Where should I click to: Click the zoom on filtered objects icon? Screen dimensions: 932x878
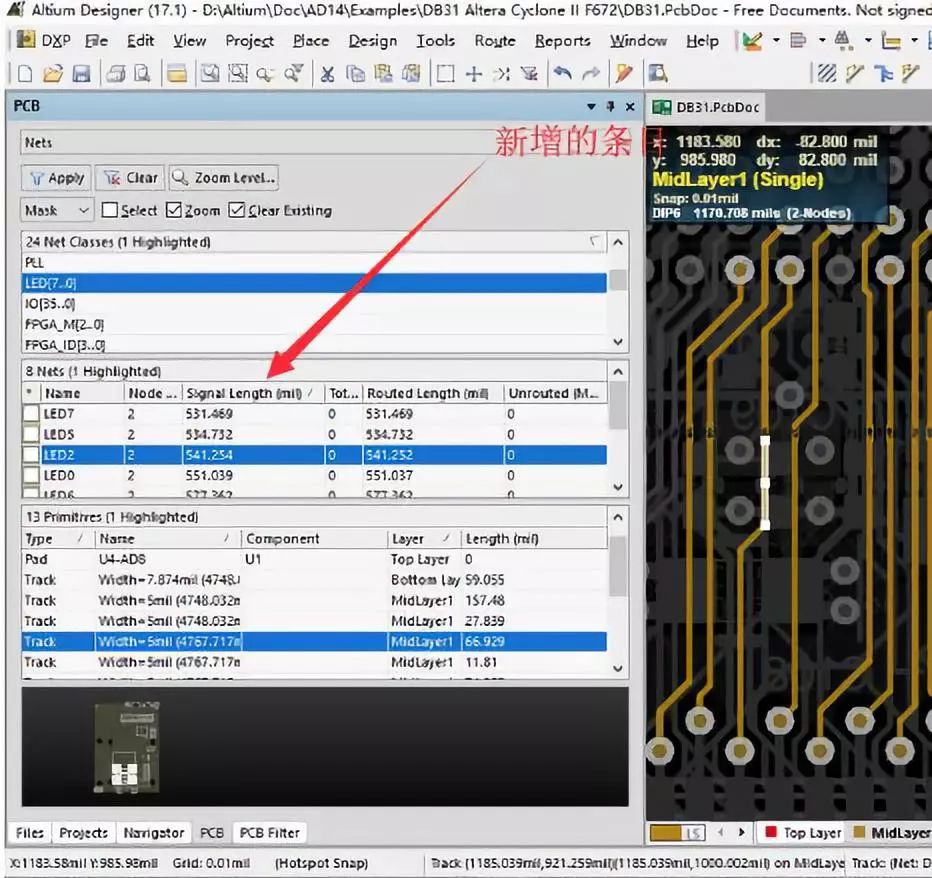tap(293, 74)
